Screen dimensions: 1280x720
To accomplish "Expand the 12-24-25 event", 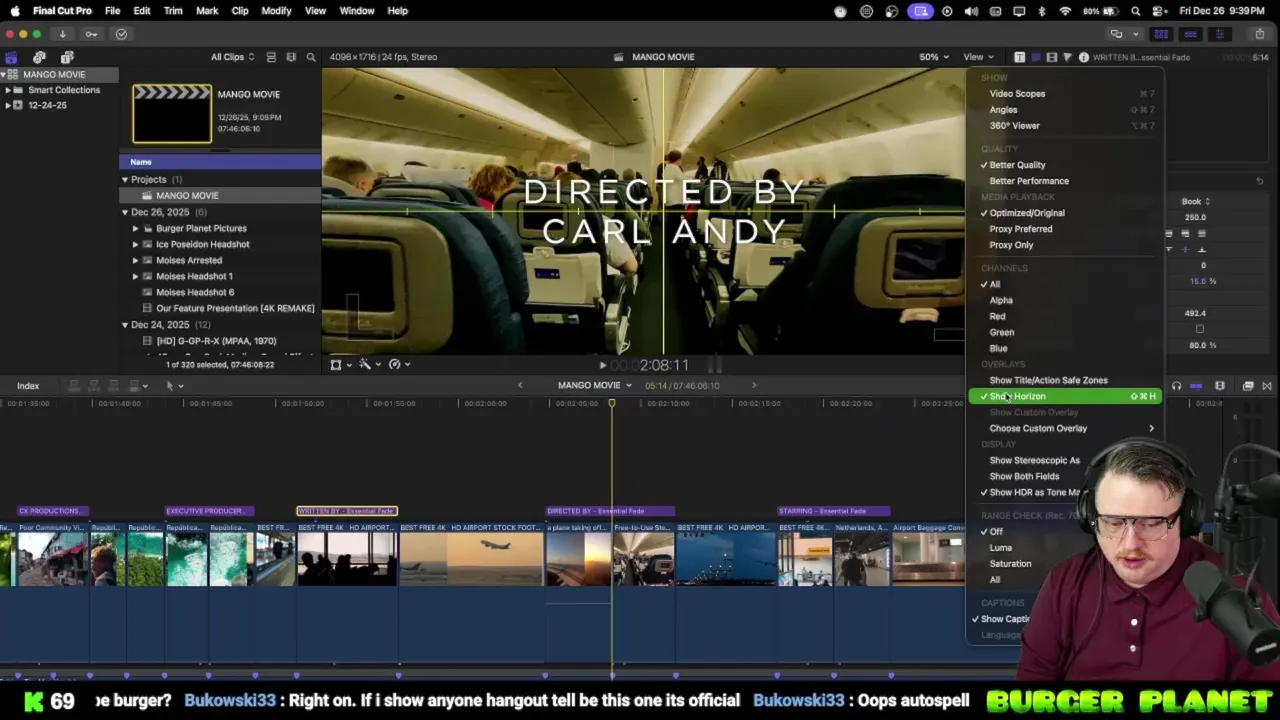I will [8, 105].
